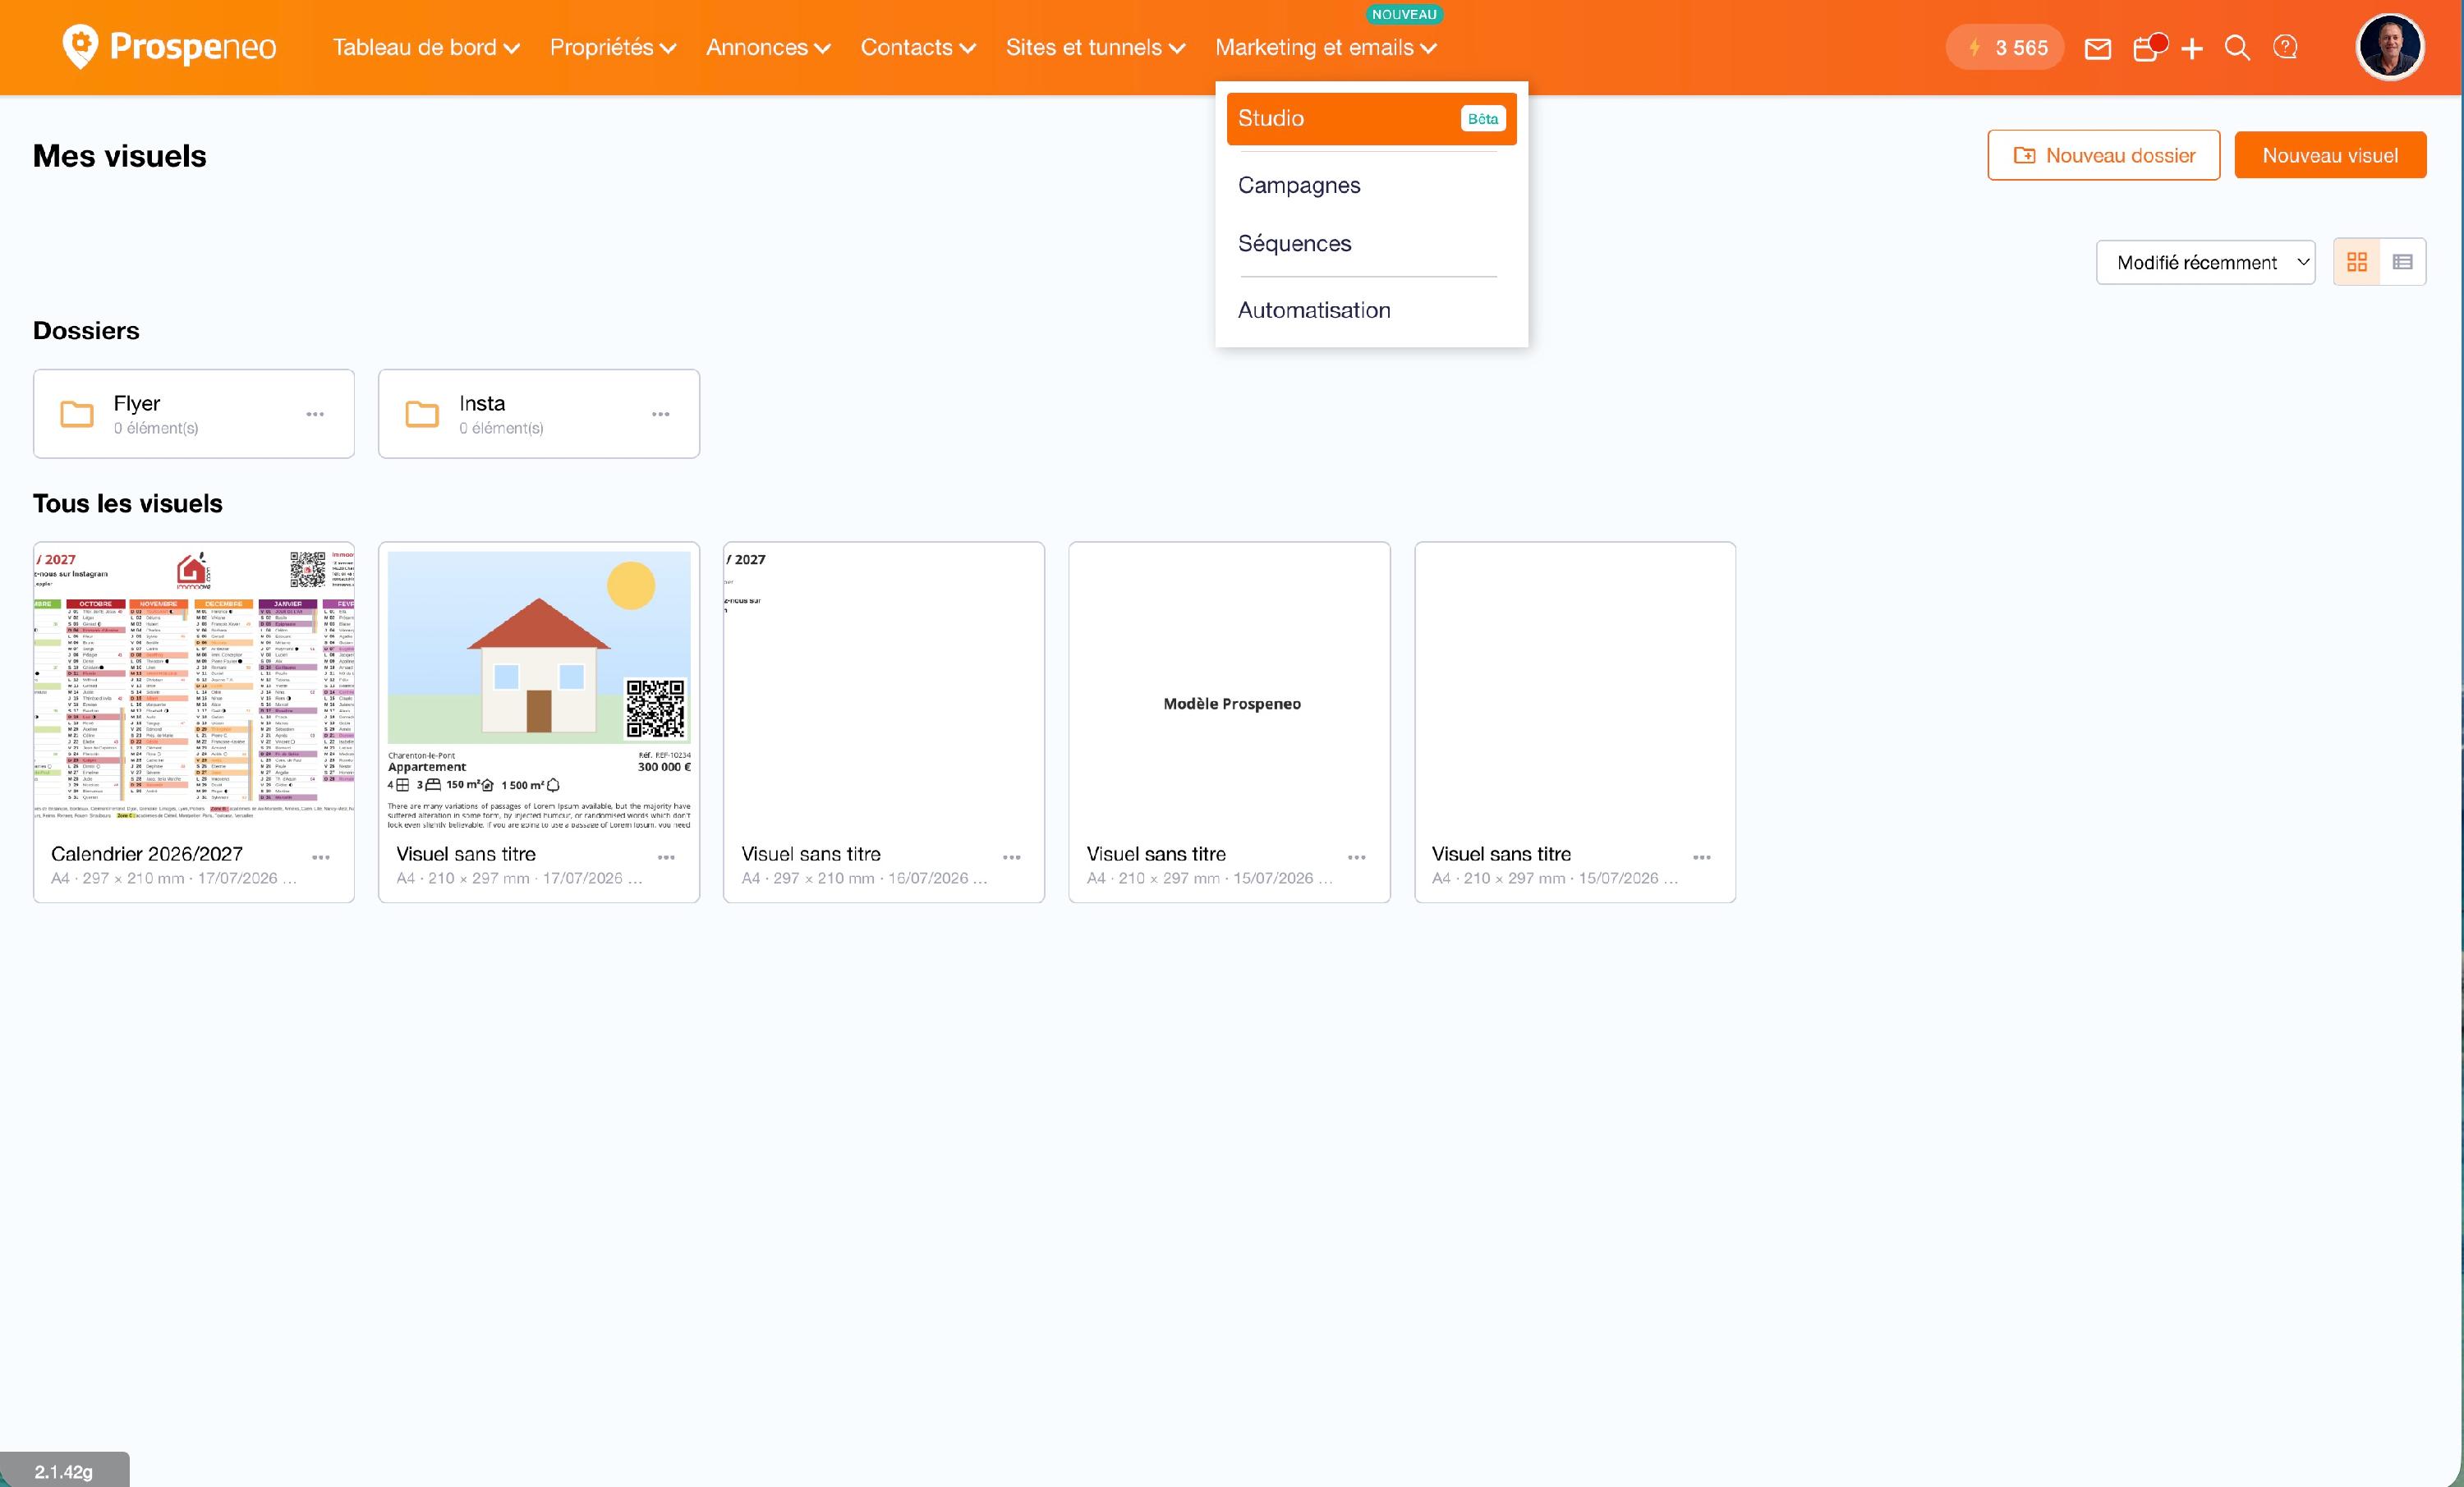
Task: Open options for Calendrier 2026/2027 visual
Action: pyautogui.click(x=321, y=858)
